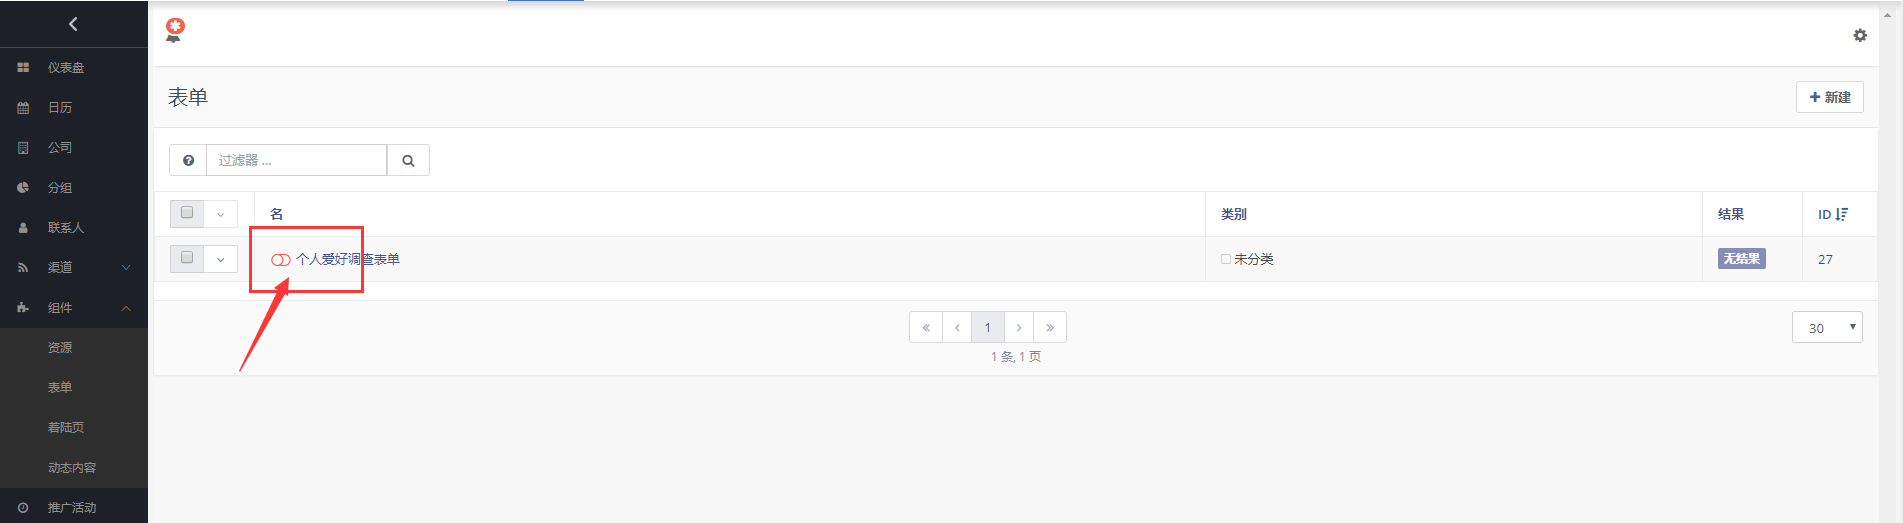Screen dimensions: 1903x523
Task: Go to the last page arrow
Action: pyautogui.click(x=1049, y=328)
